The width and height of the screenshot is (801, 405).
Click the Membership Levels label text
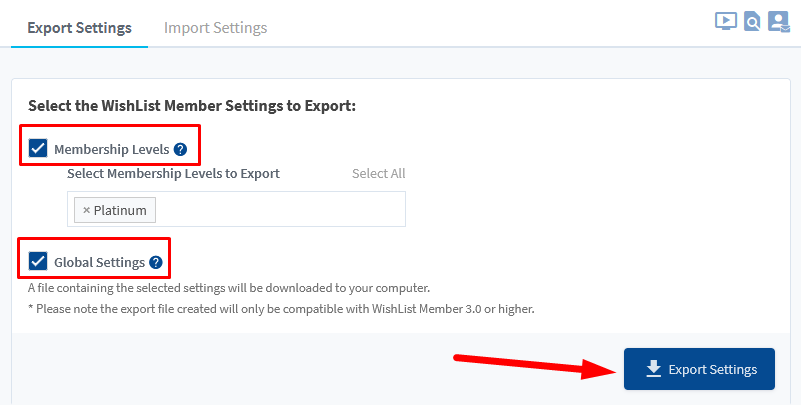pos(111,149)
